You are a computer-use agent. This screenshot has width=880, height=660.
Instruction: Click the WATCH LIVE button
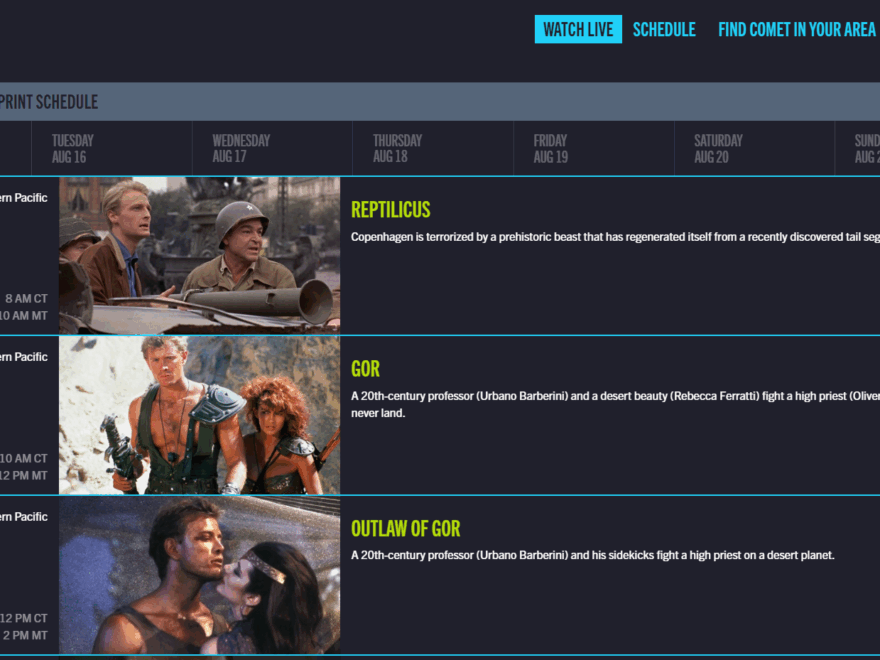point(578,29)
